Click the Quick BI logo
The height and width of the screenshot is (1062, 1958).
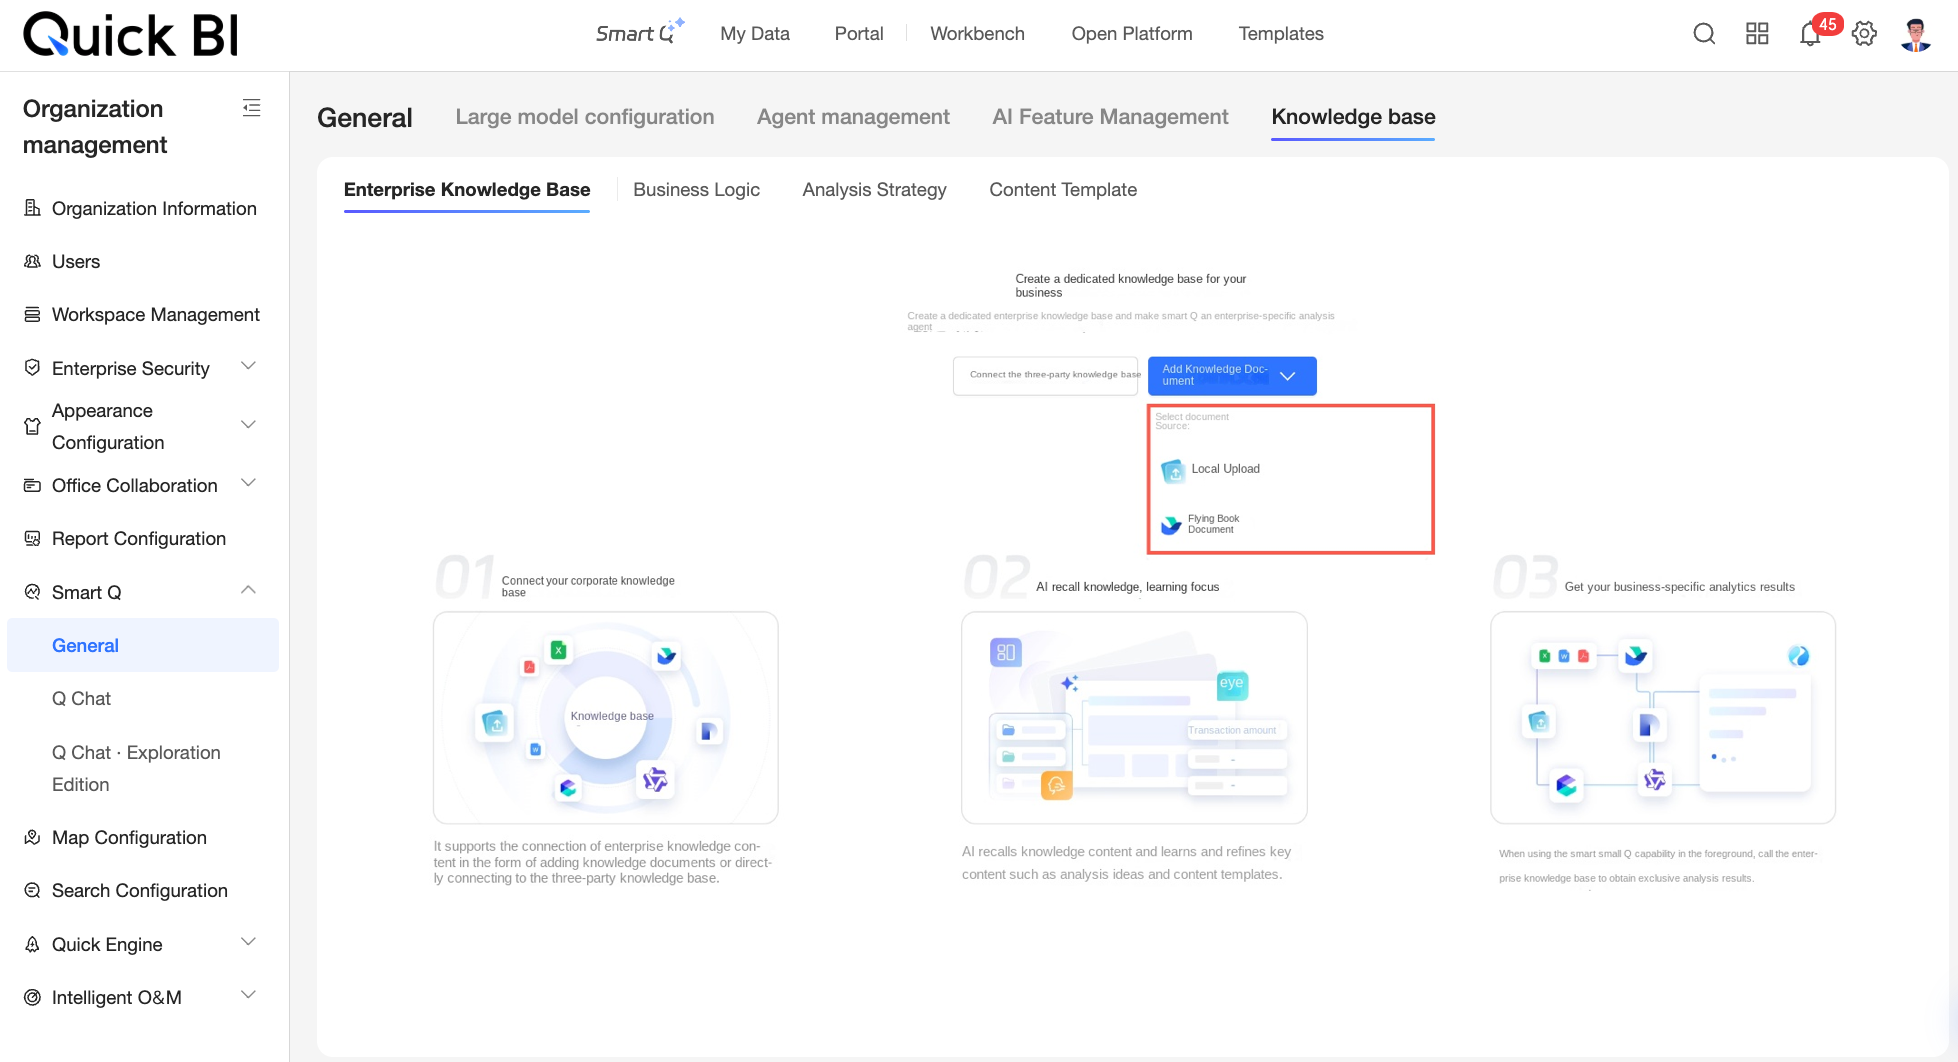131,35
